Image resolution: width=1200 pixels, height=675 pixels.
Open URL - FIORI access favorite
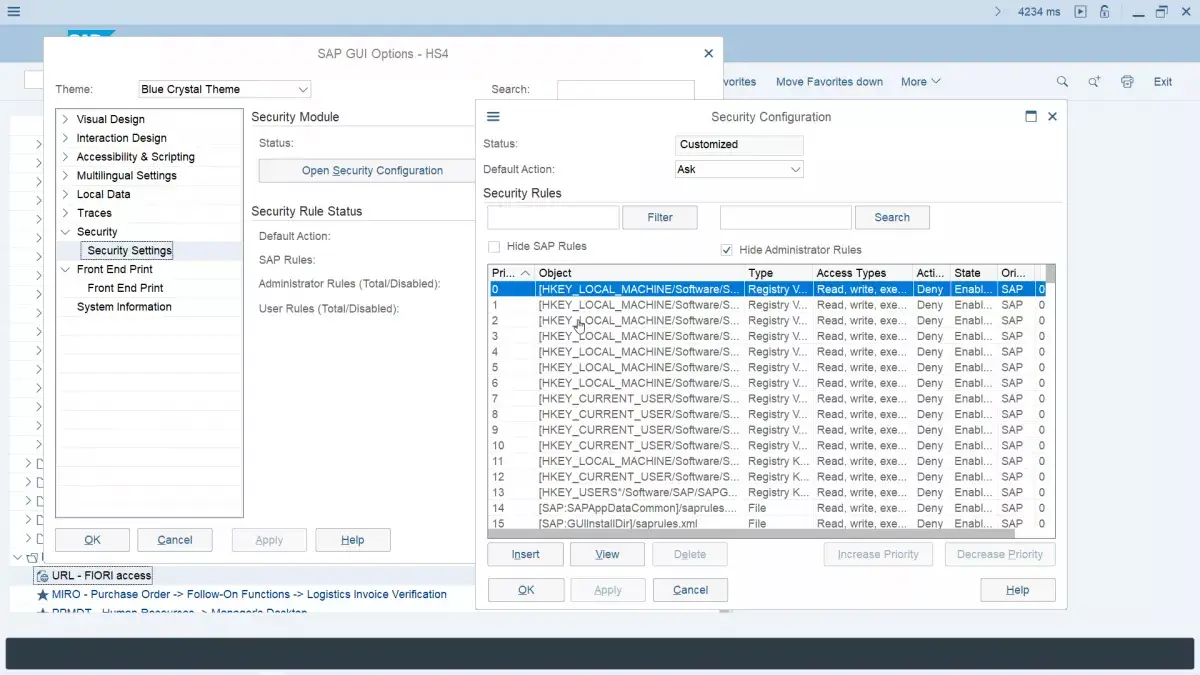pyautogui.click(x=102, y=575)
